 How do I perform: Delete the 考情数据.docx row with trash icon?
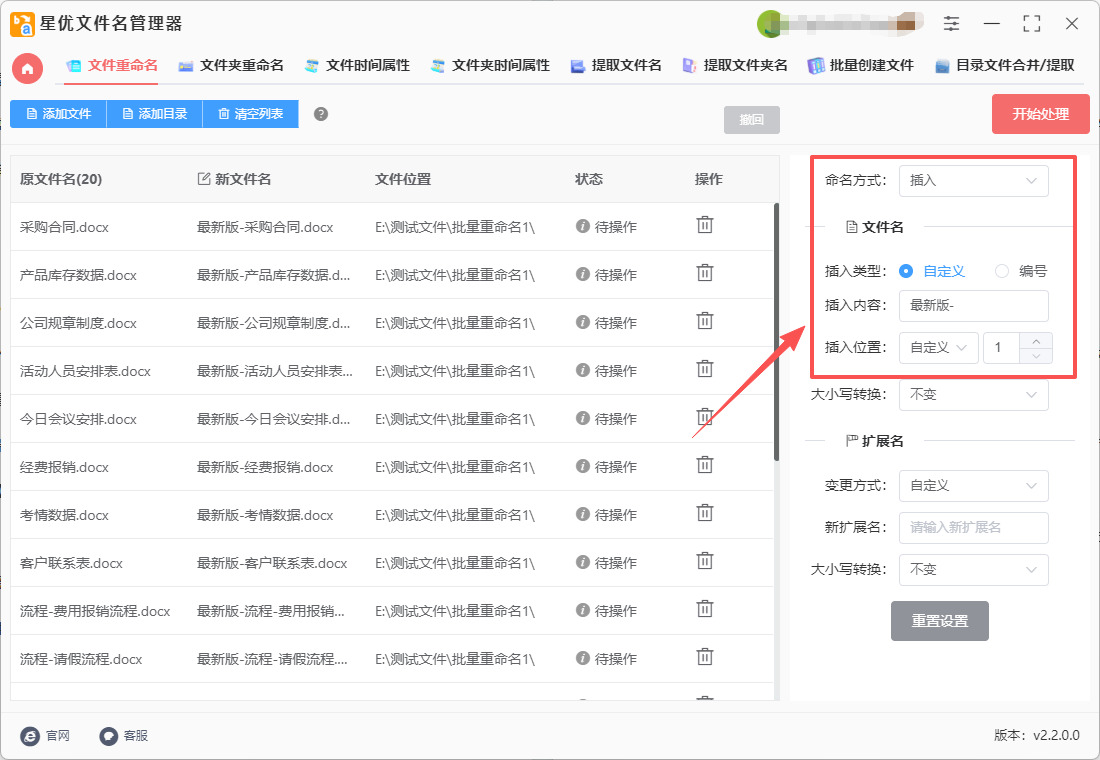coord(704,514)
